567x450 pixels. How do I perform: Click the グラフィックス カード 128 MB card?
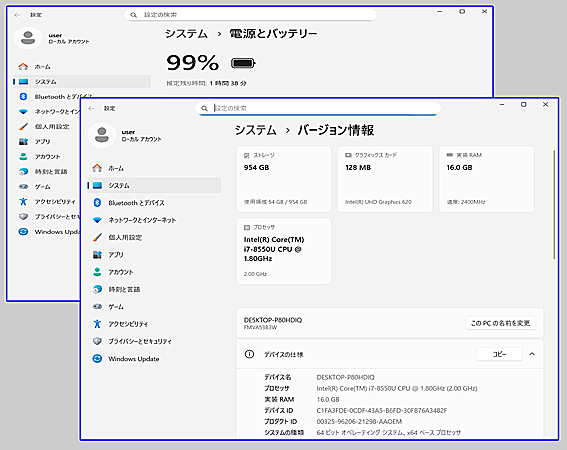tap(385, 179)
